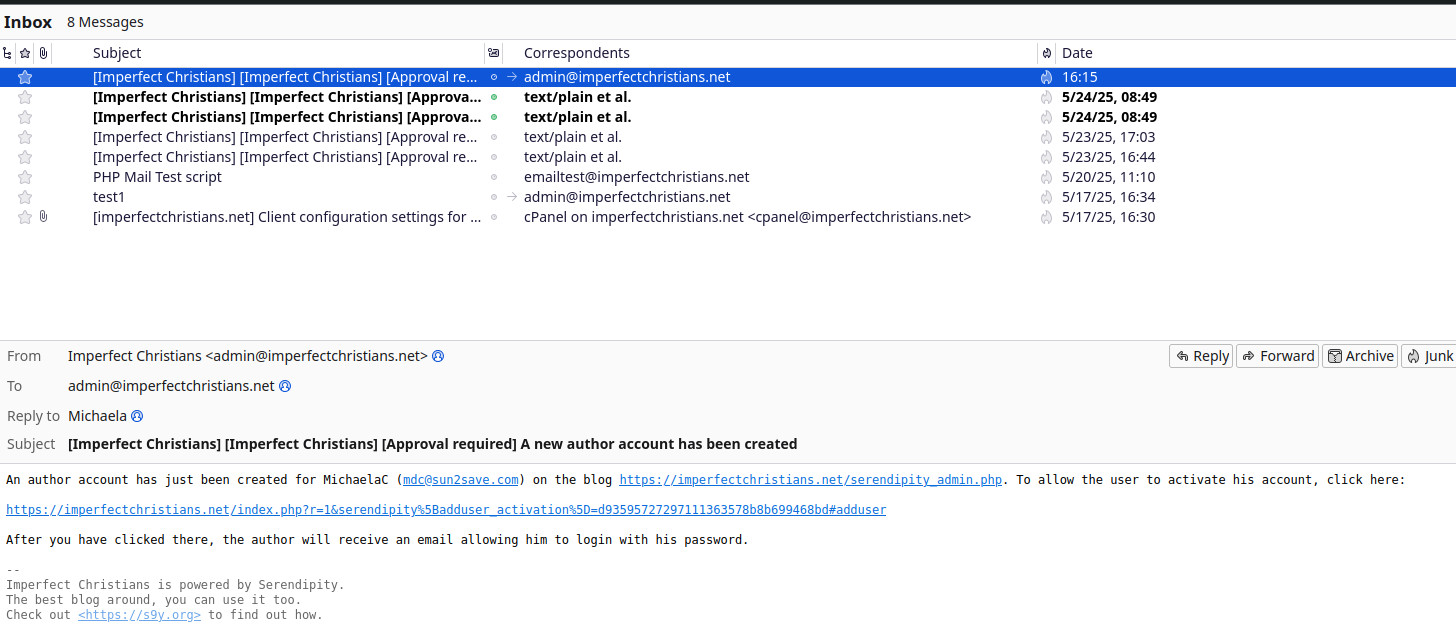Click the paperclip icon on the cPanel configuration message
The width and height of the screenshot is (1456, 629).
[42, 217]
